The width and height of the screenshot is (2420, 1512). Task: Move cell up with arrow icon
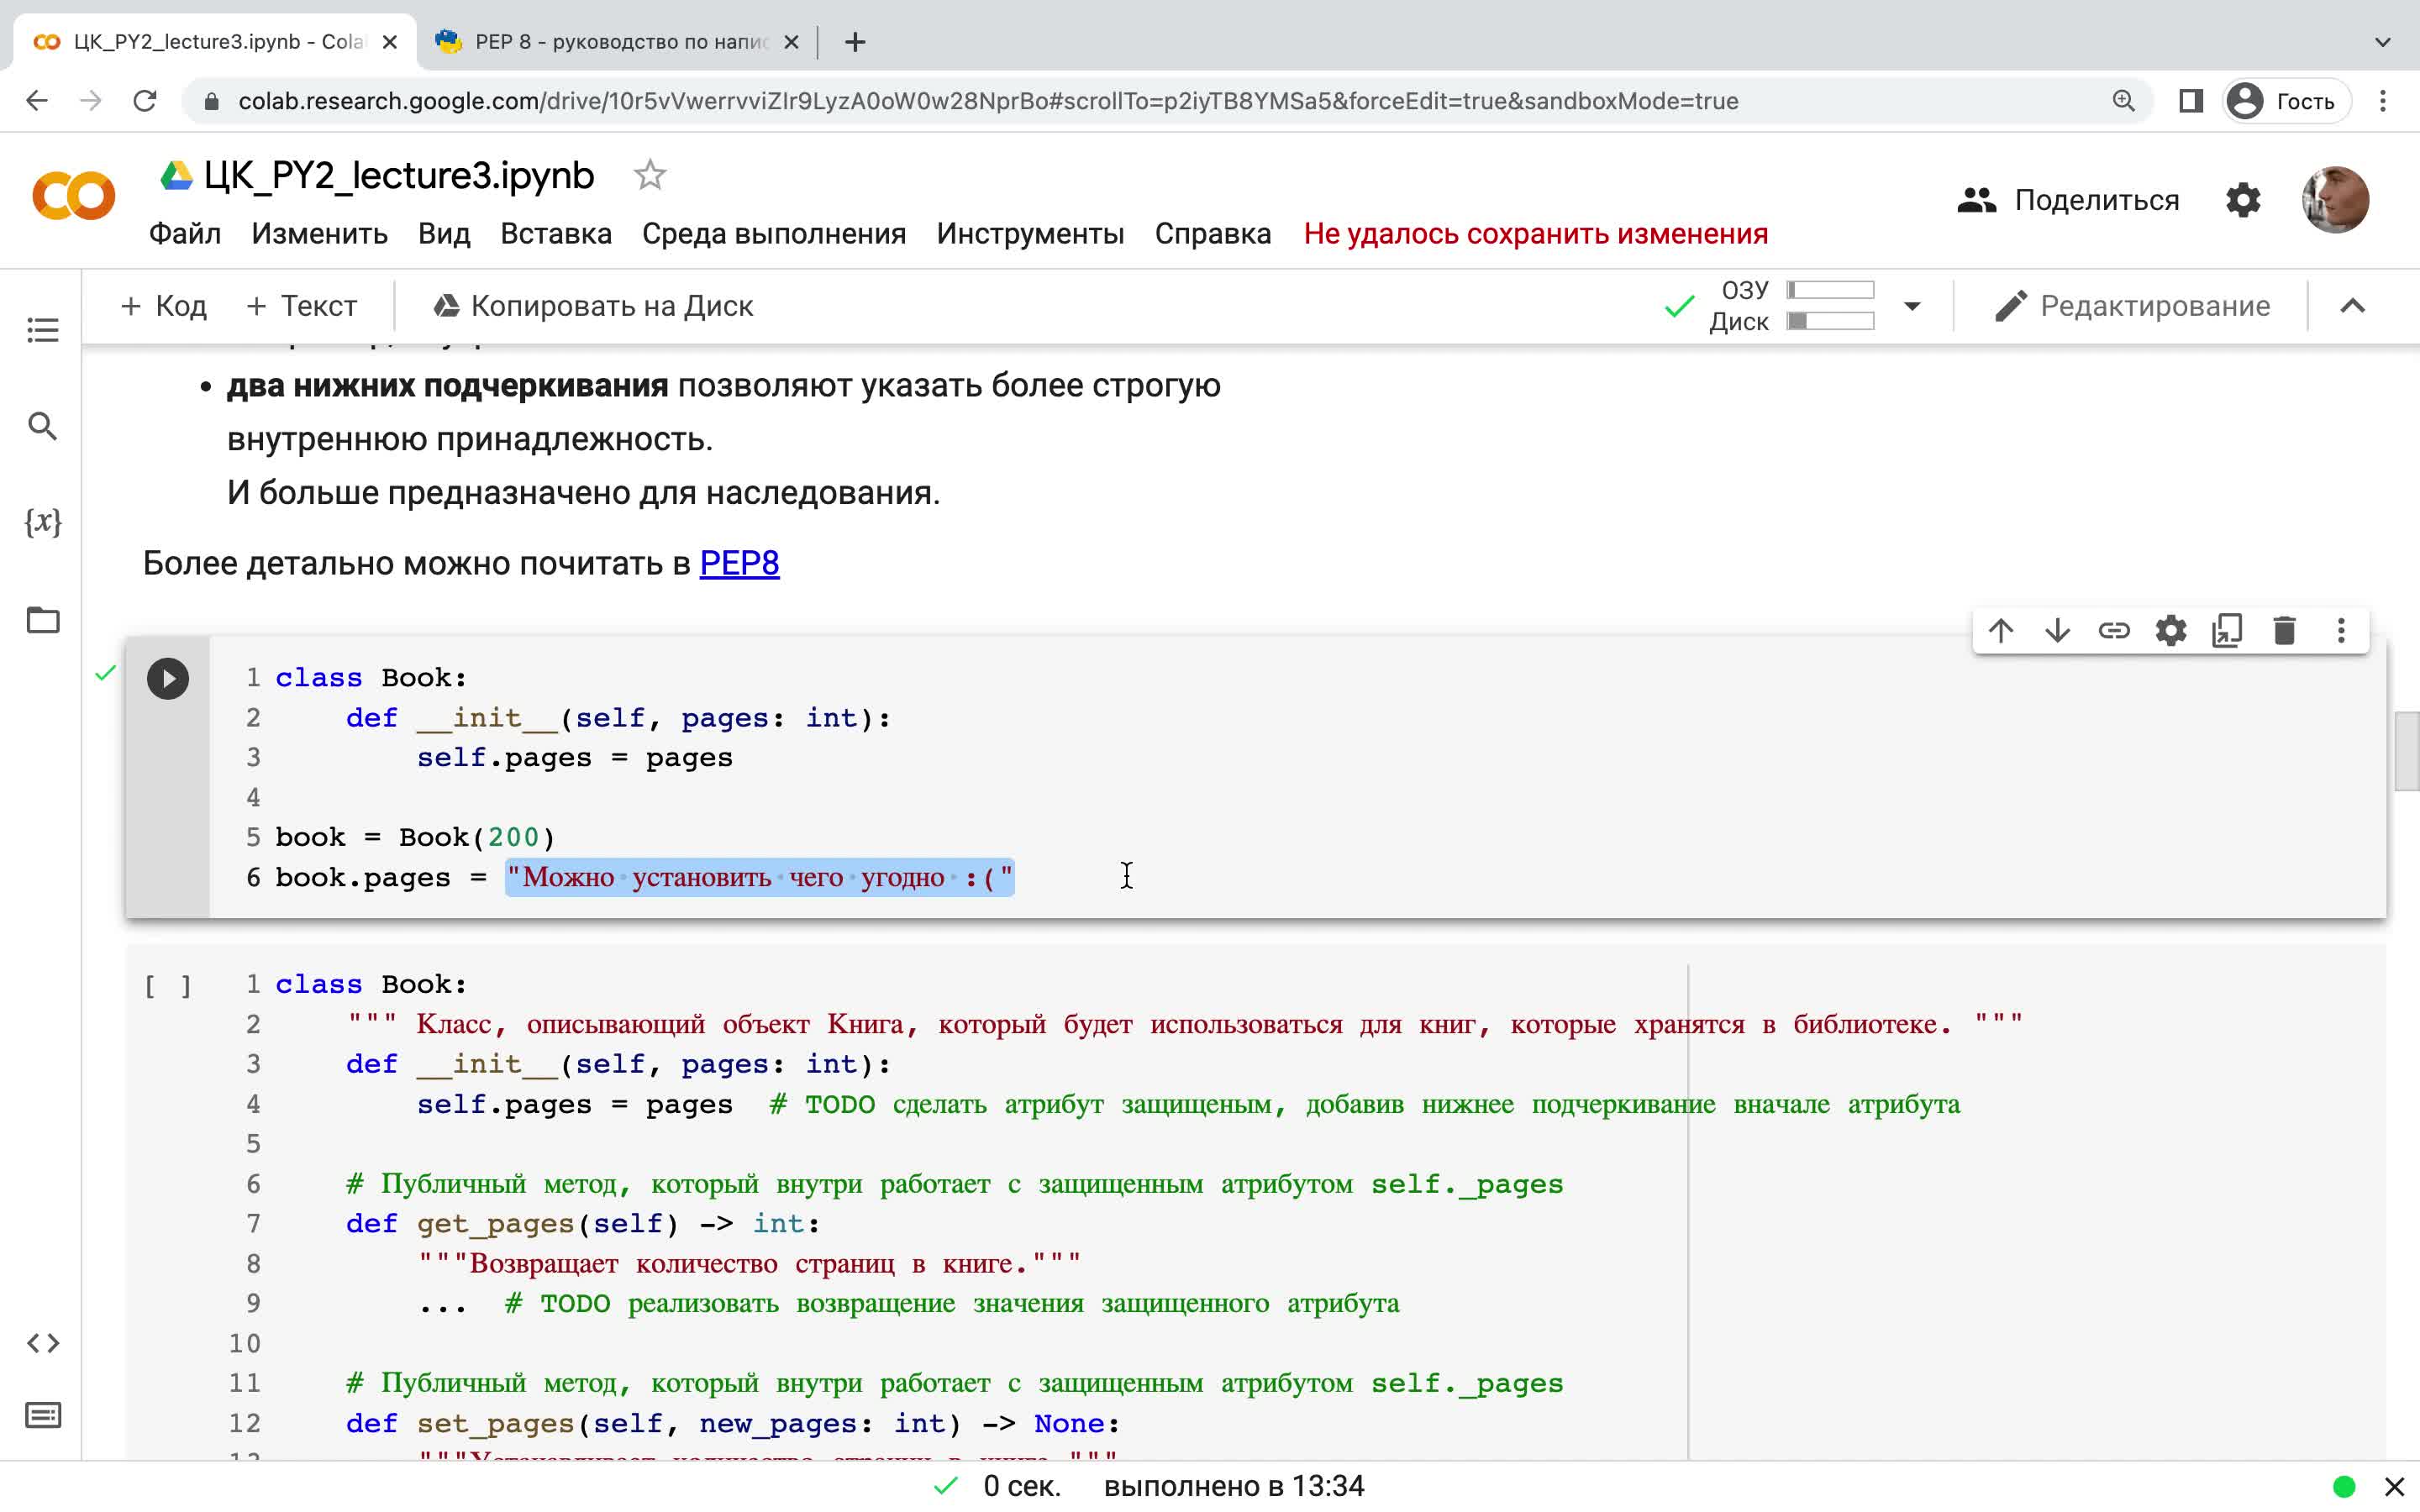click(2001, 631)
